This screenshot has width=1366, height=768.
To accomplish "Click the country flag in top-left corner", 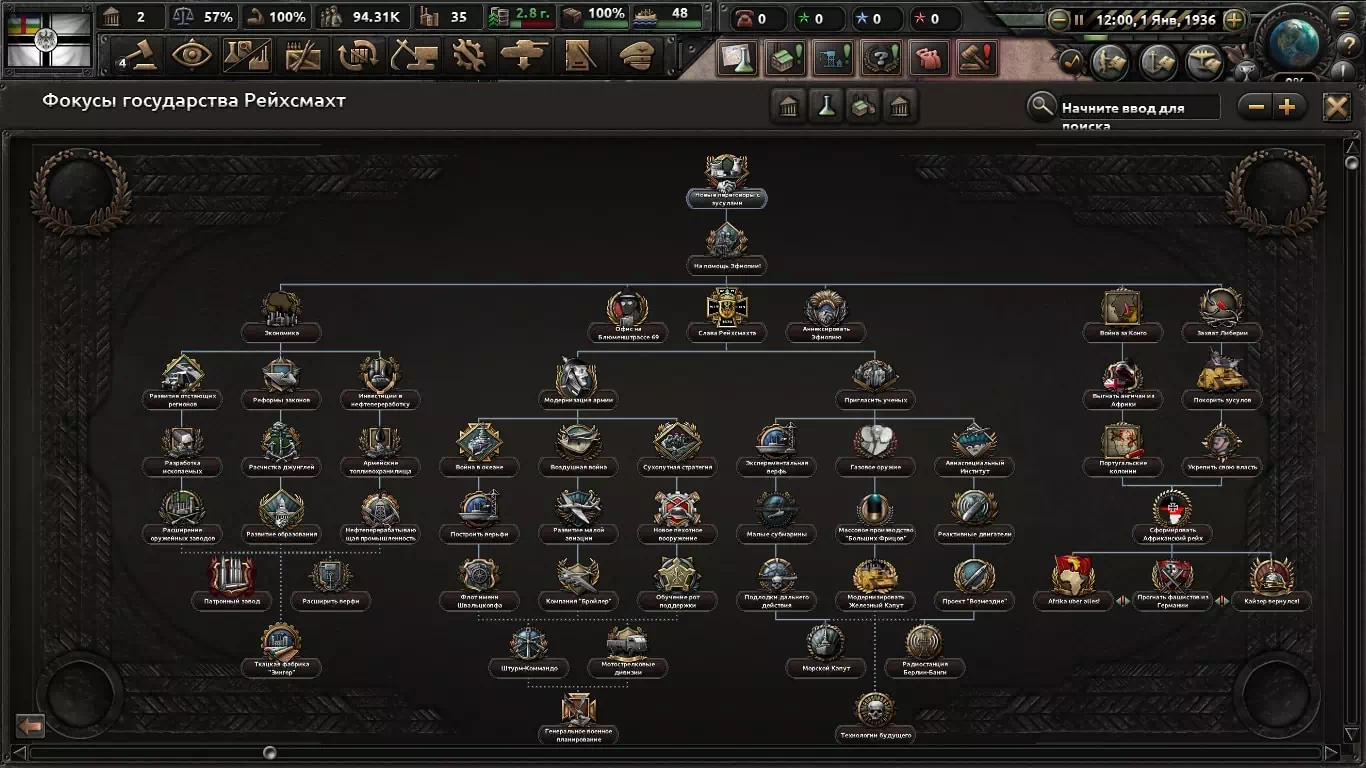I will 48,39.
